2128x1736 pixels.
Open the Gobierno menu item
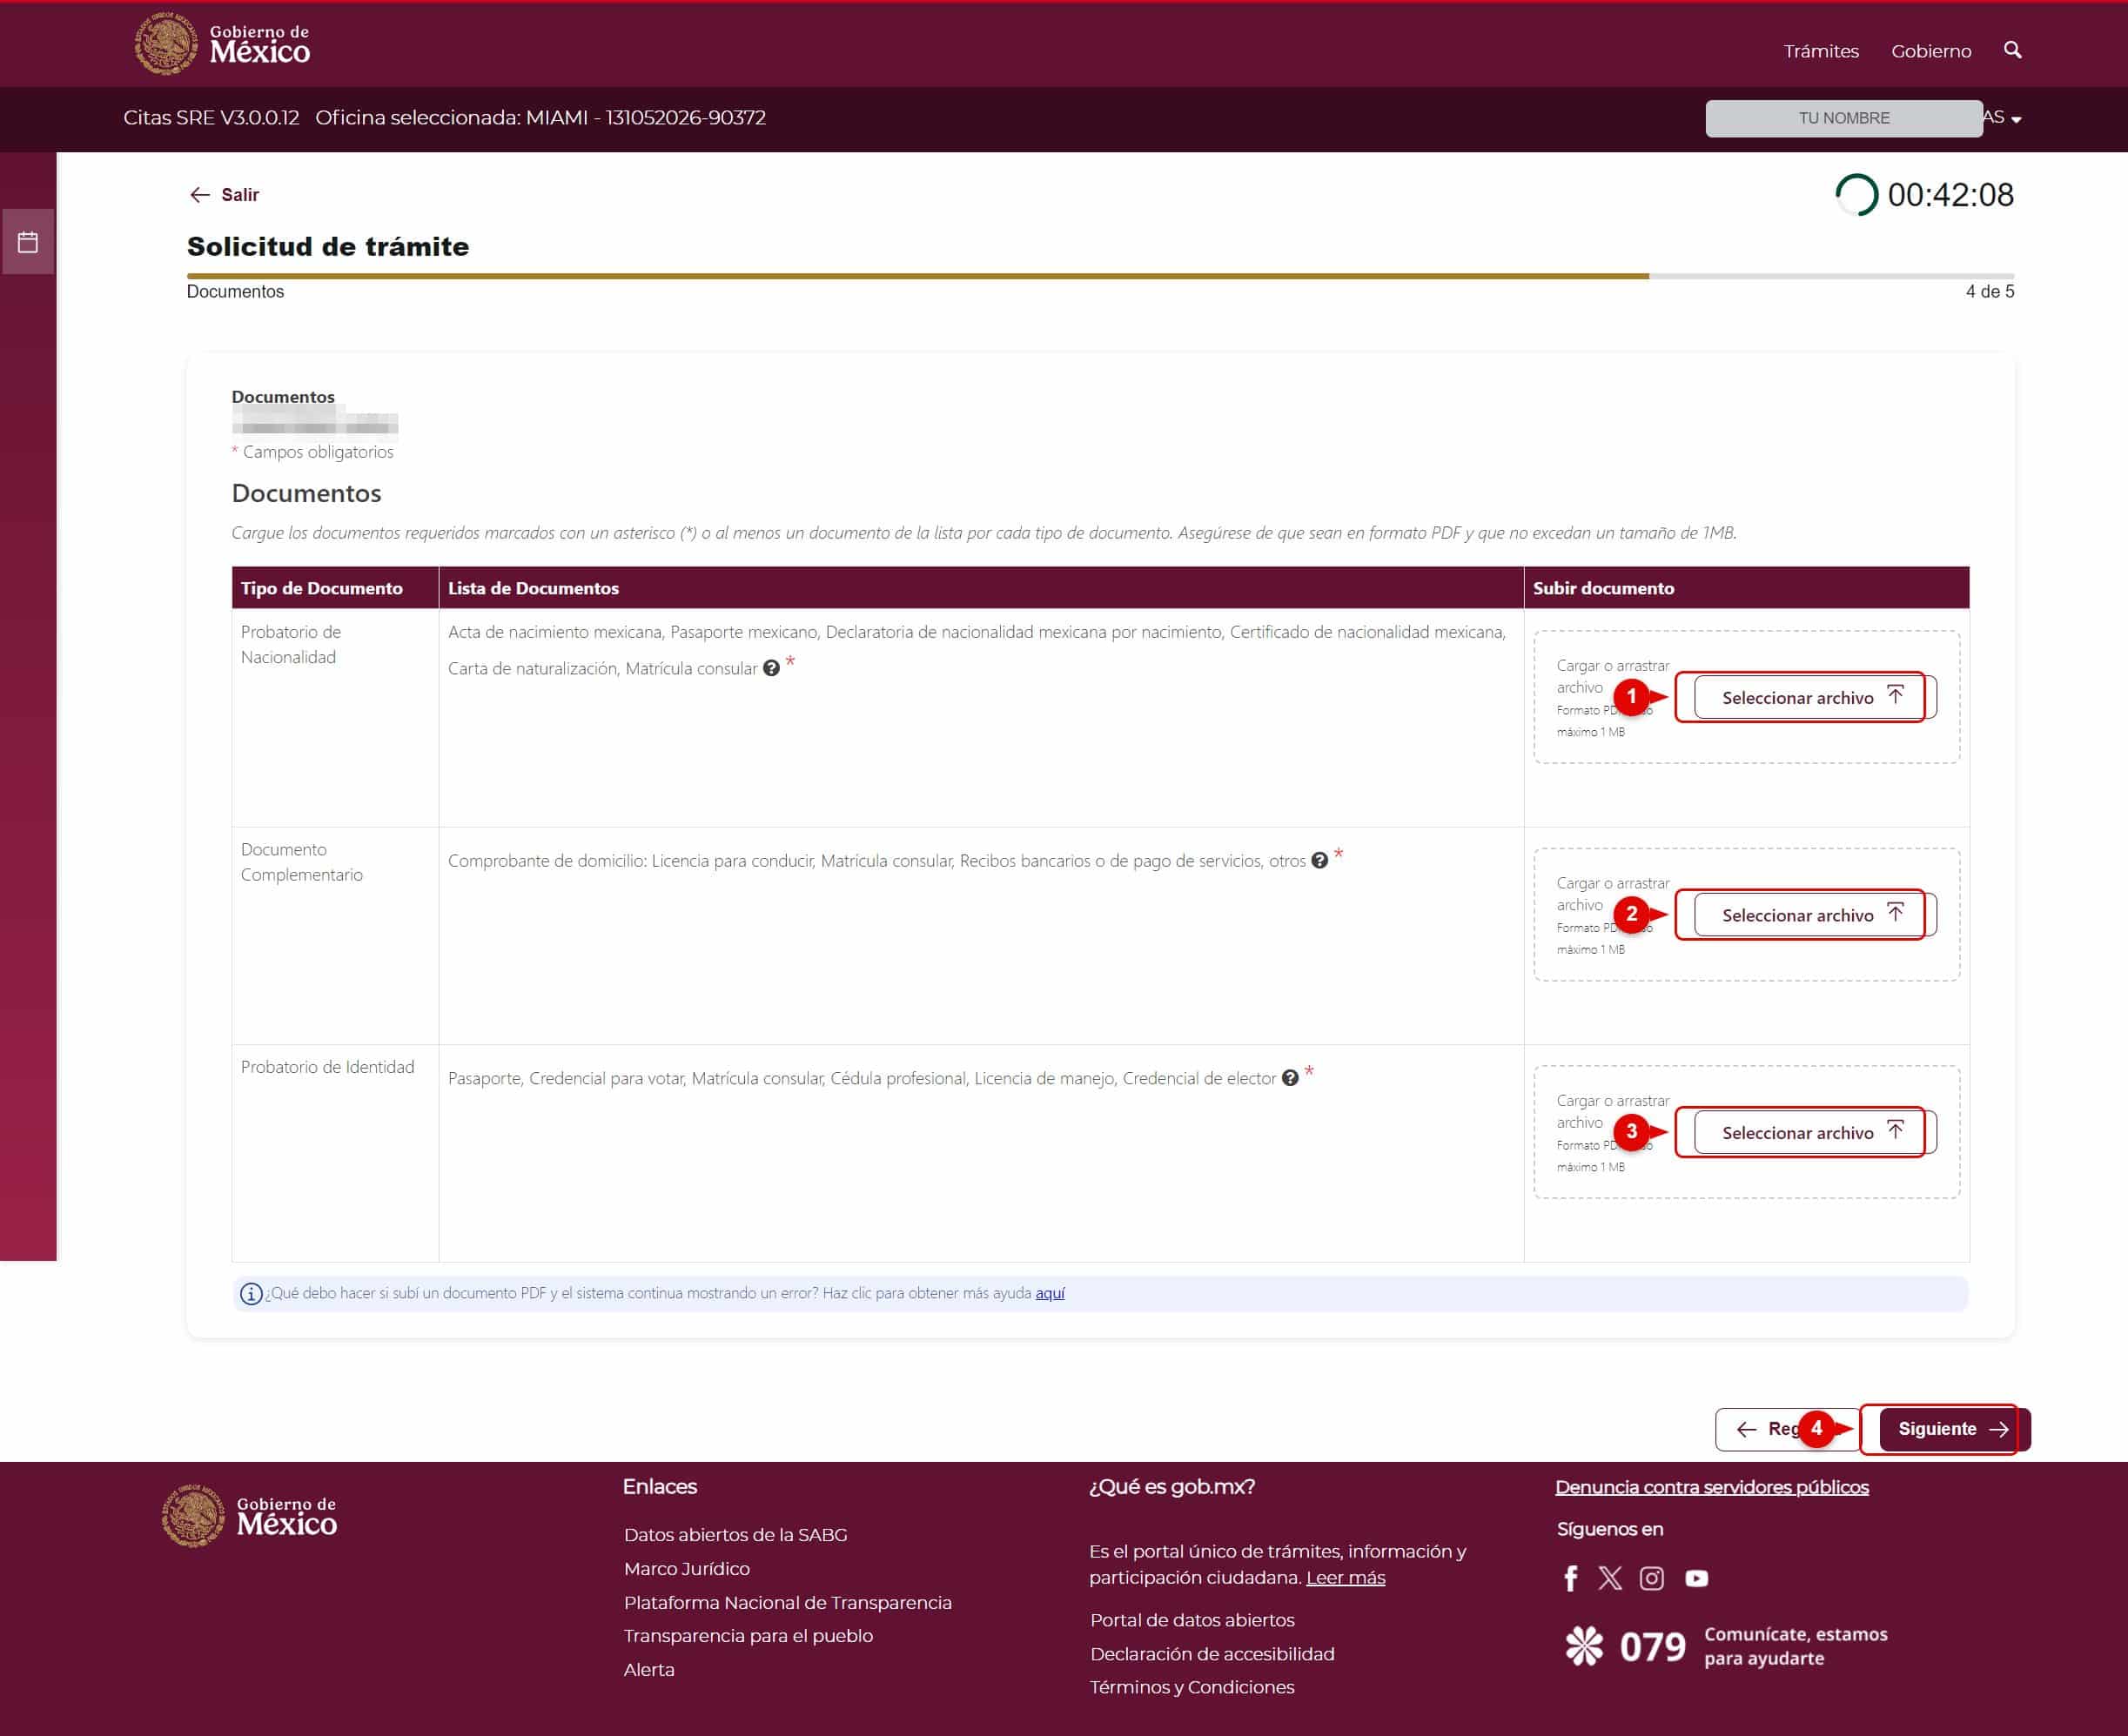pyautogui.click(x=1931, y=51)
